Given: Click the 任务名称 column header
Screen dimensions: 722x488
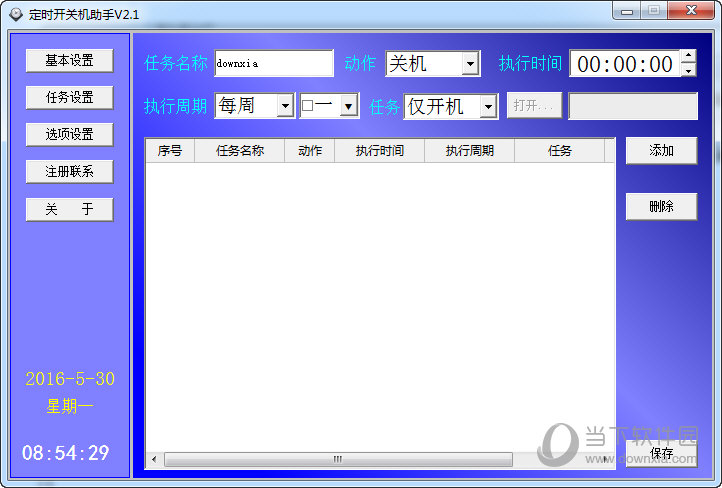Looking at the screenshot, I should [x=239, y=151].
